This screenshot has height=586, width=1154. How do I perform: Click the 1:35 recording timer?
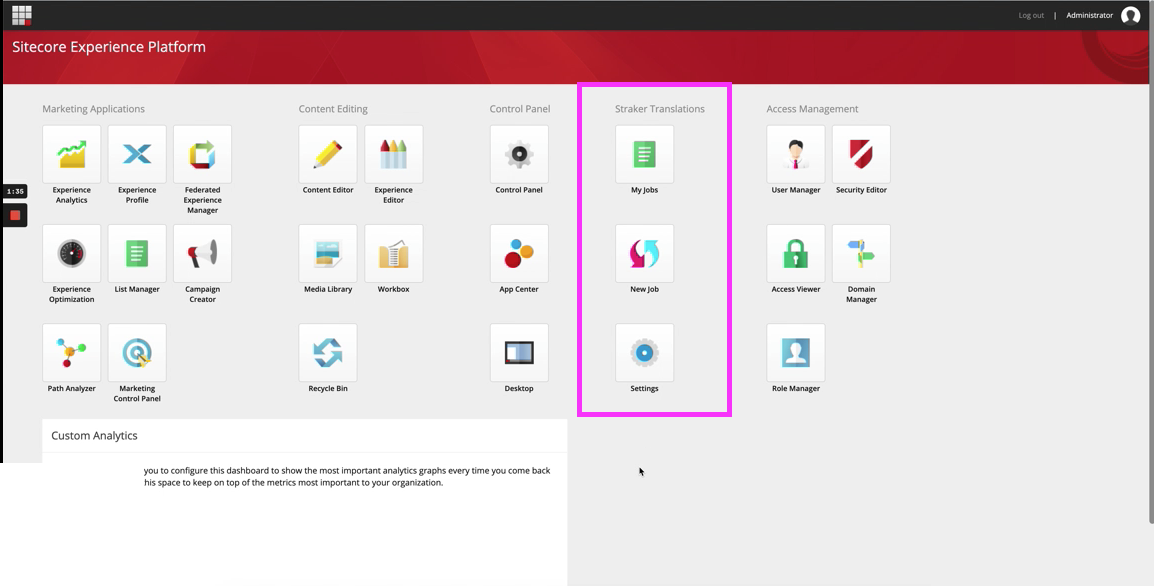15,191
